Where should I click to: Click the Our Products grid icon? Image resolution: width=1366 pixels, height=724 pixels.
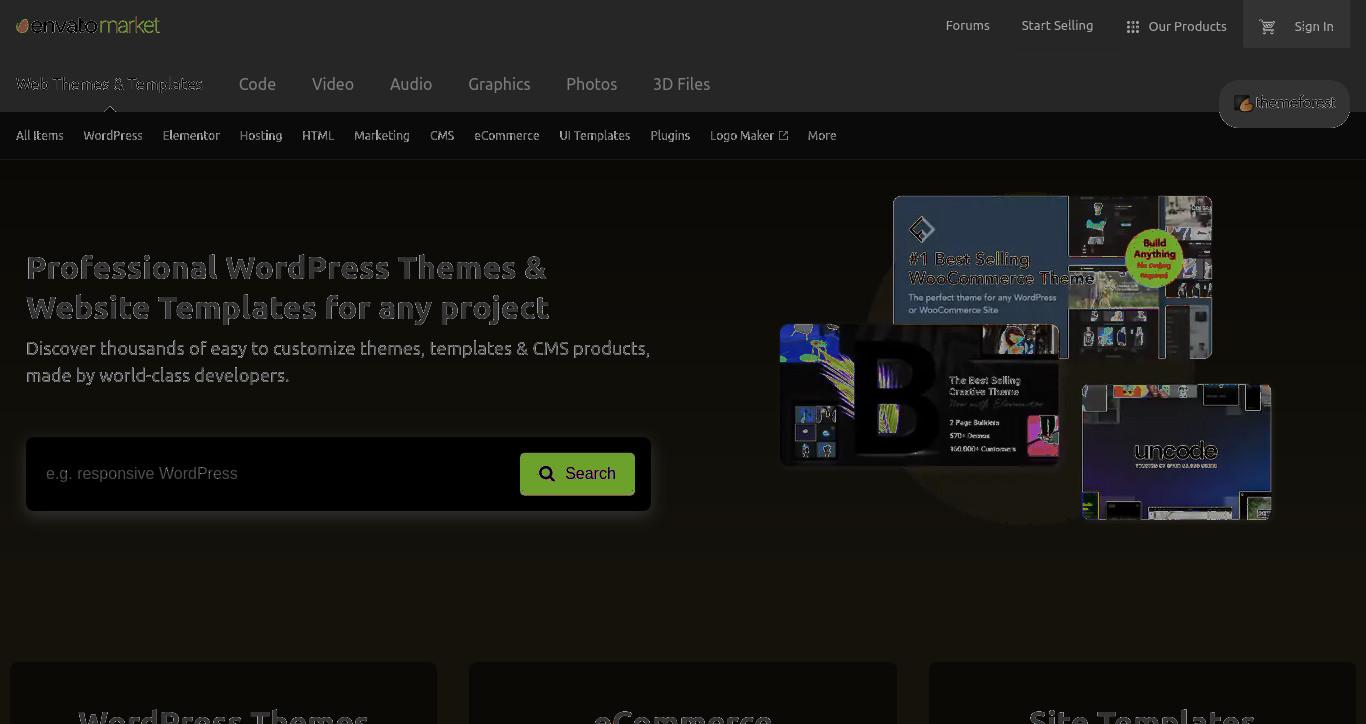point(1132,27)
